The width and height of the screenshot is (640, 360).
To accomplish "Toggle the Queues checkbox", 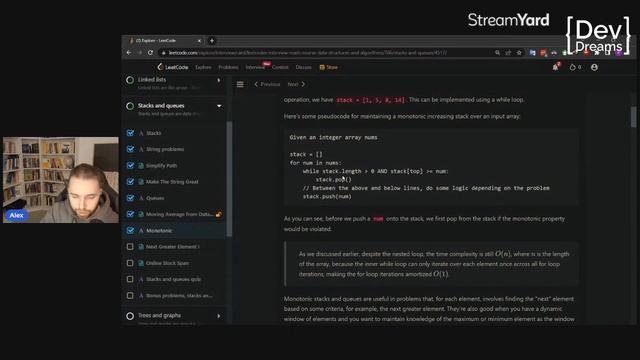I will click(x=130, y=198).
